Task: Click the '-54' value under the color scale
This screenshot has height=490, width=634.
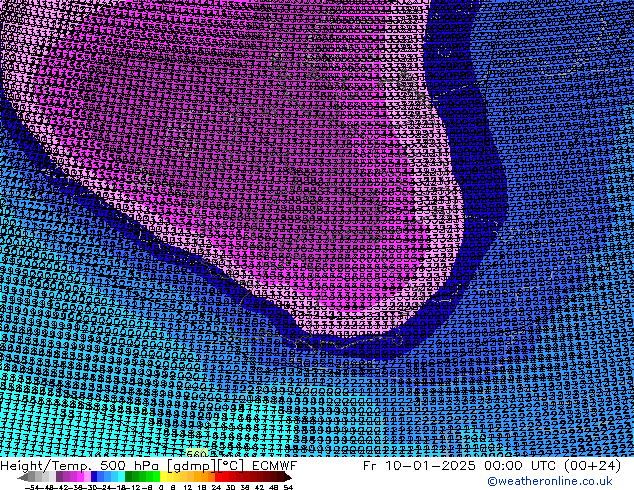Action: coord(32,487)
